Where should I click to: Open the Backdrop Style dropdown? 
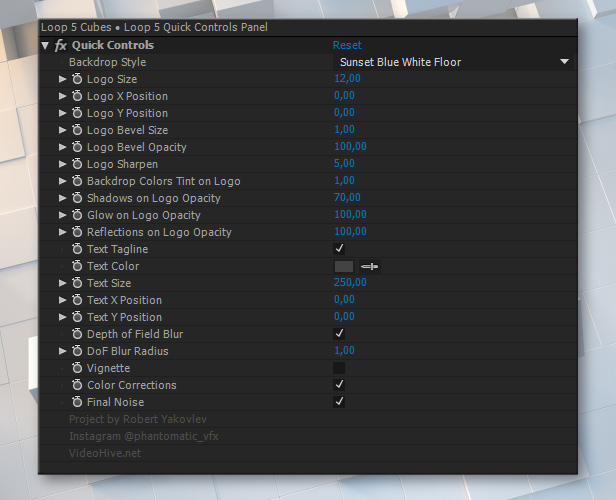tap(453, 62)
